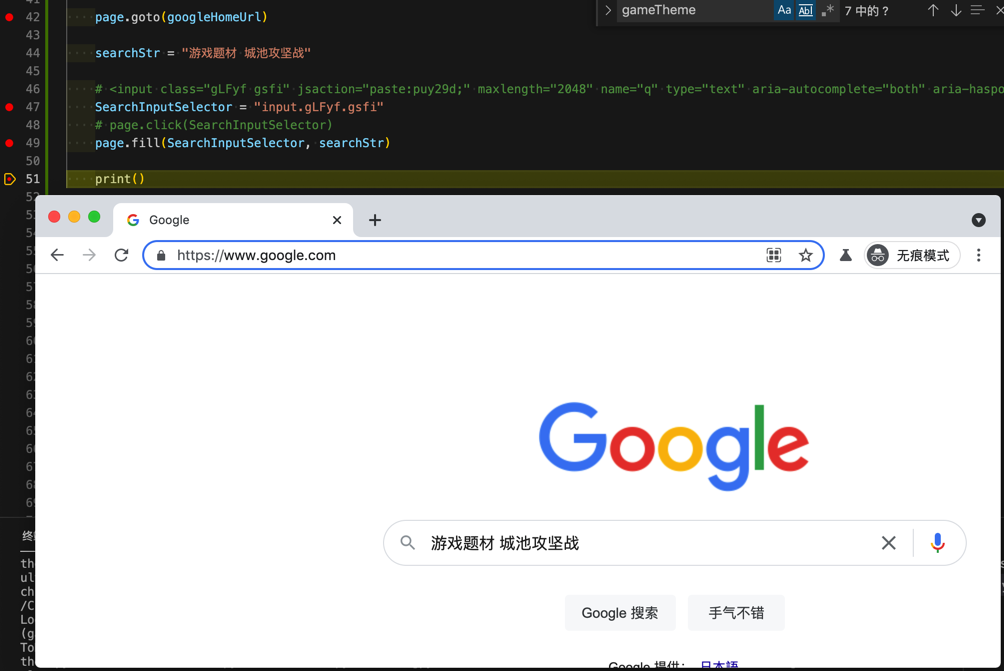1004x671 pixels.
Task: Reload the Google page
Action: (121, 255)
